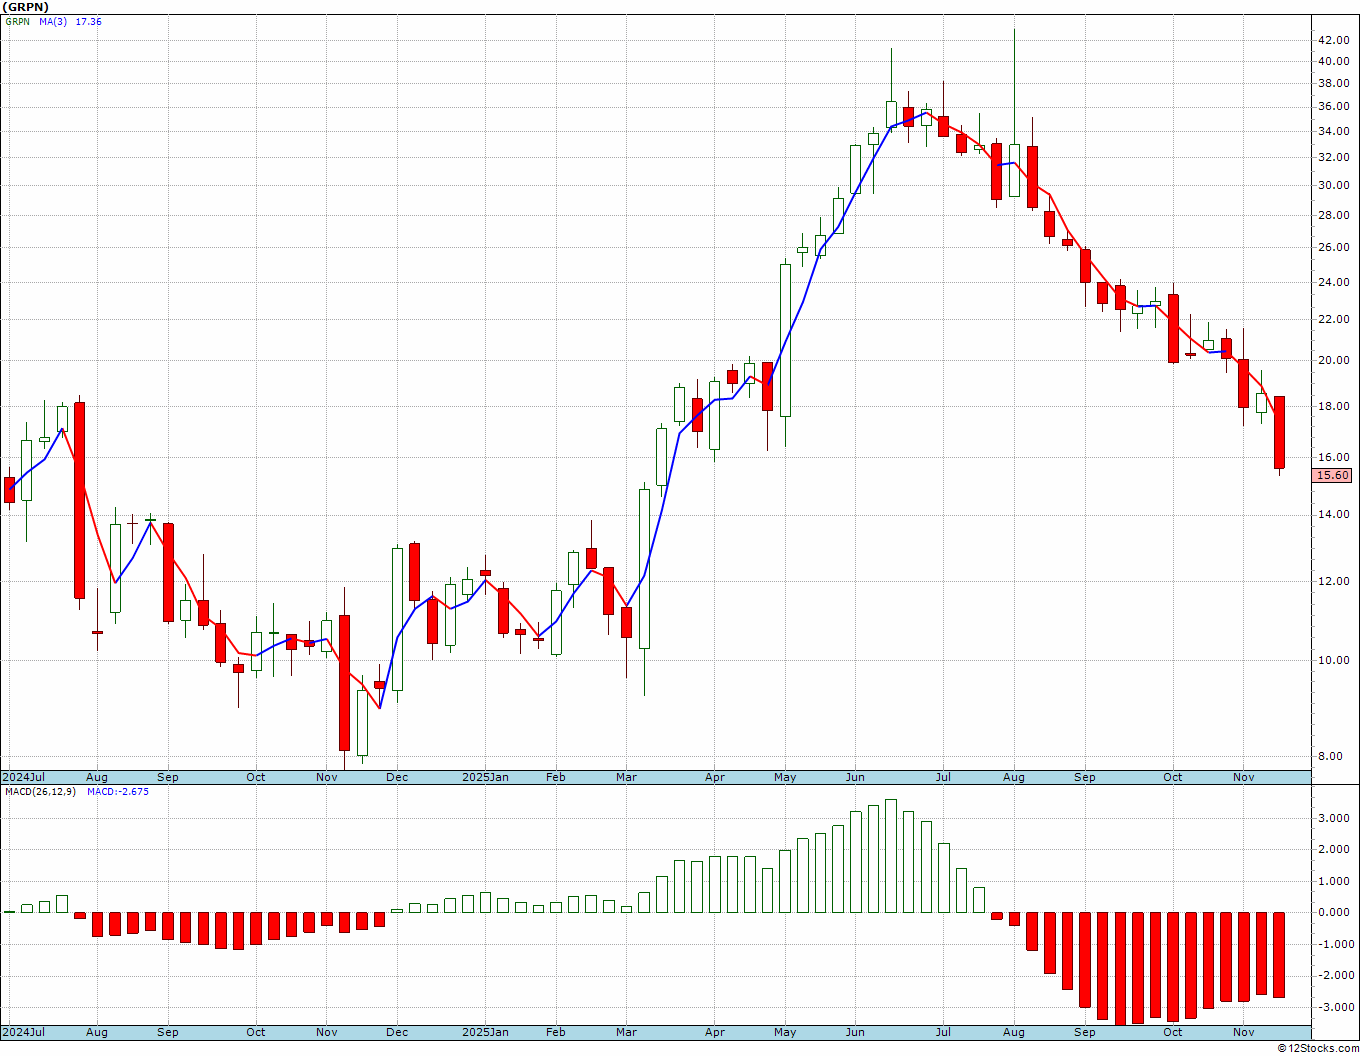Click Jun on the price chart time axis
This screenshot has width=1360, height=1056.
click(x=855, y=777)
